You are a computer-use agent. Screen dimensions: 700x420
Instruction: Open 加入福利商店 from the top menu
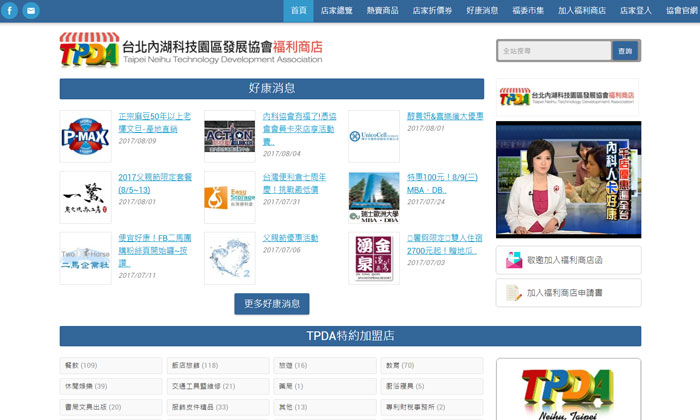(582, 10)
